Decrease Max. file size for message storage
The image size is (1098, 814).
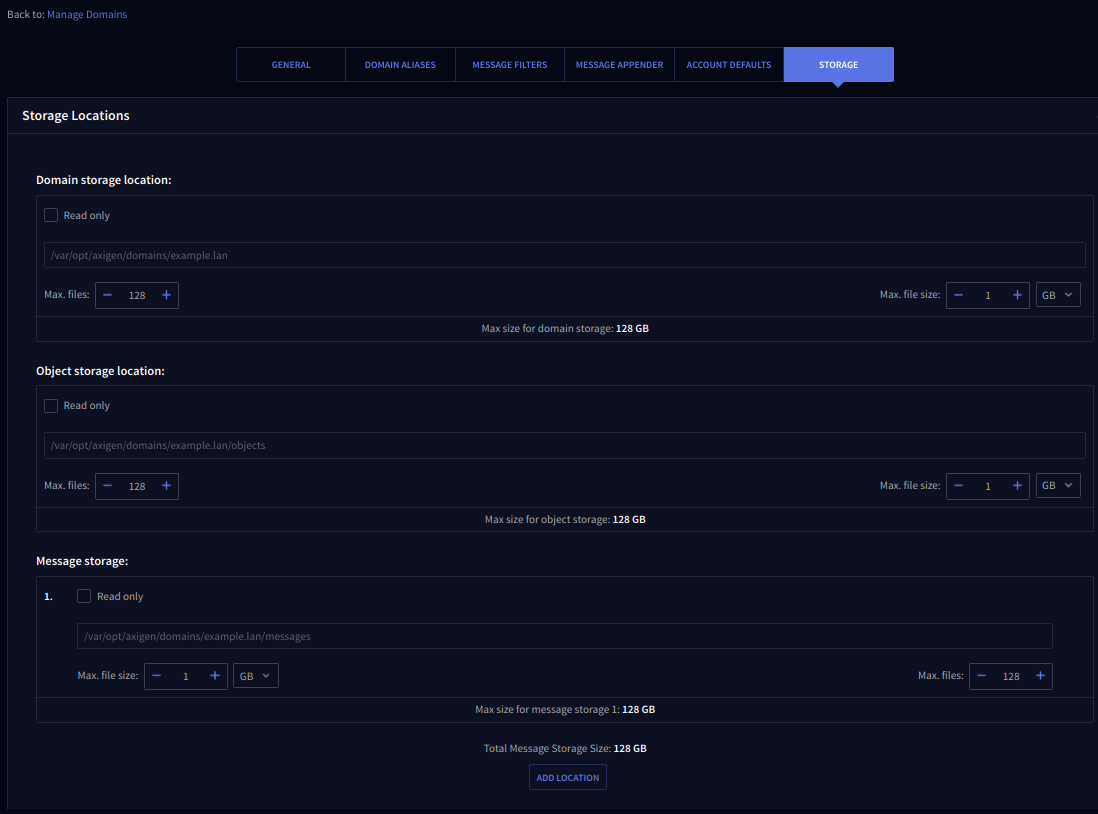[x=157, y=676]
